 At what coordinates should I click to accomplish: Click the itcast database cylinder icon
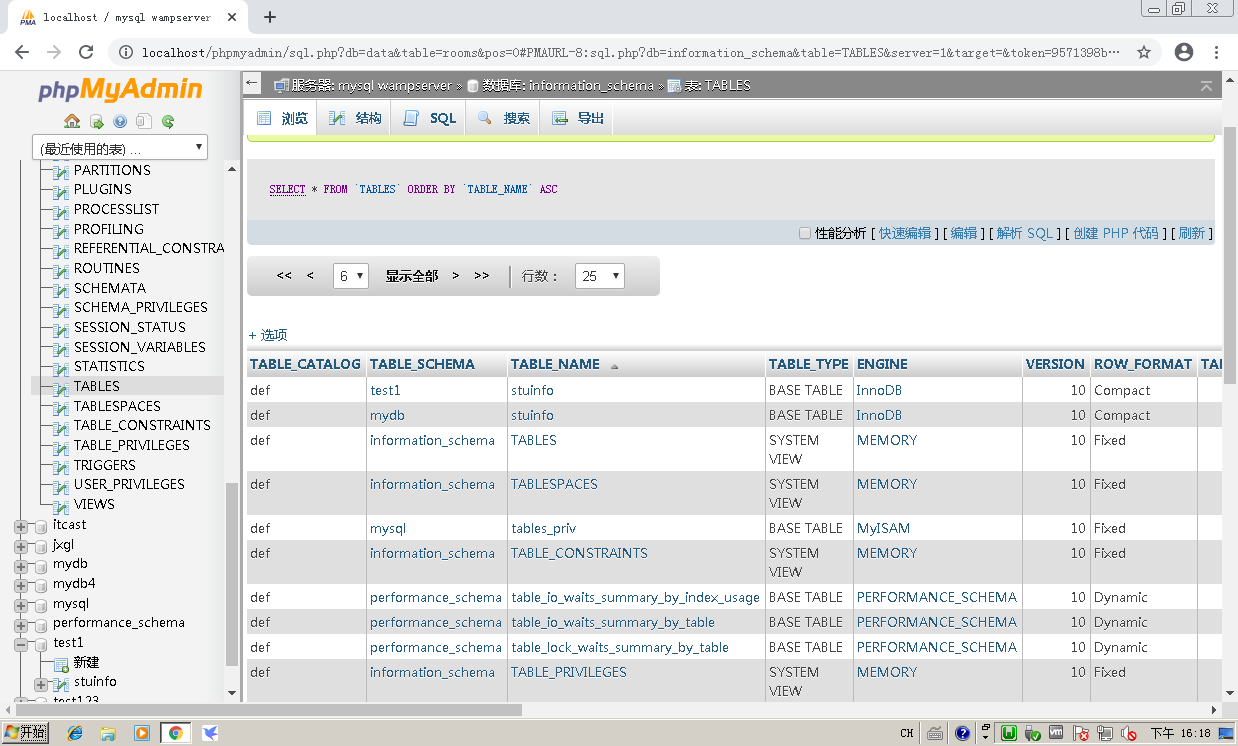[41, 525]
